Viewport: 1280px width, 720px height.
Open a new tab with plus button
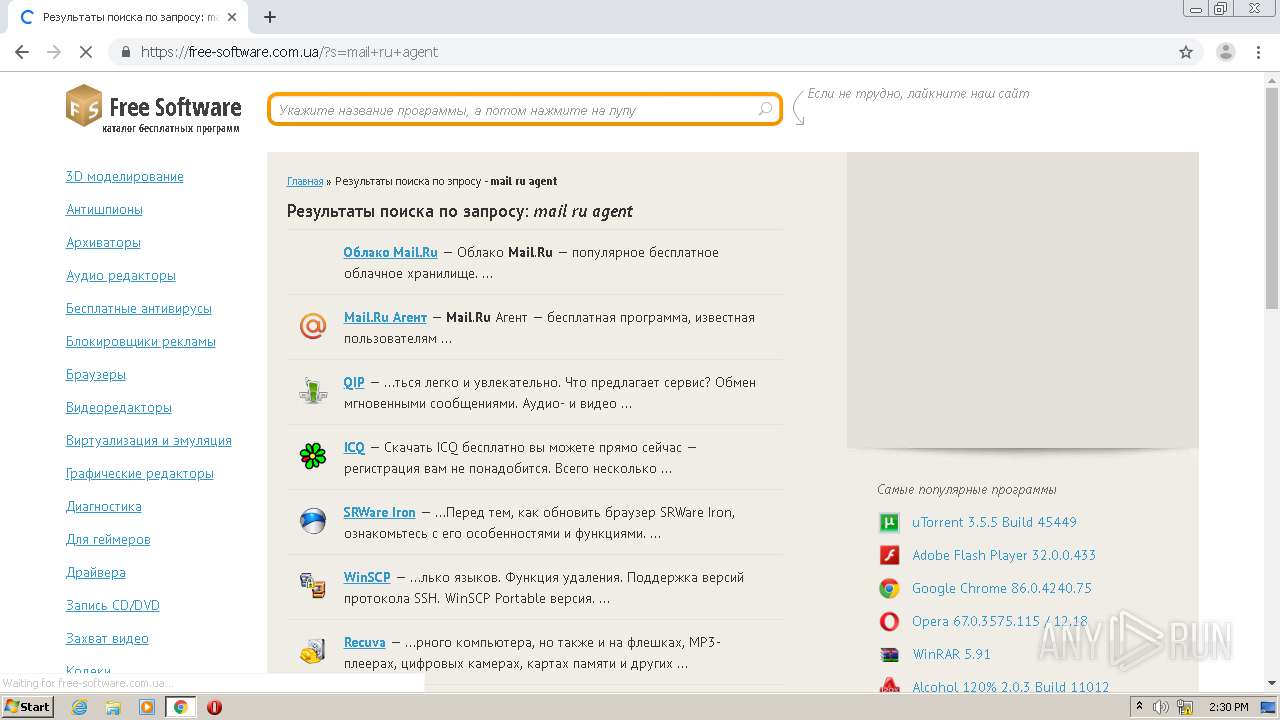point(270,17)
